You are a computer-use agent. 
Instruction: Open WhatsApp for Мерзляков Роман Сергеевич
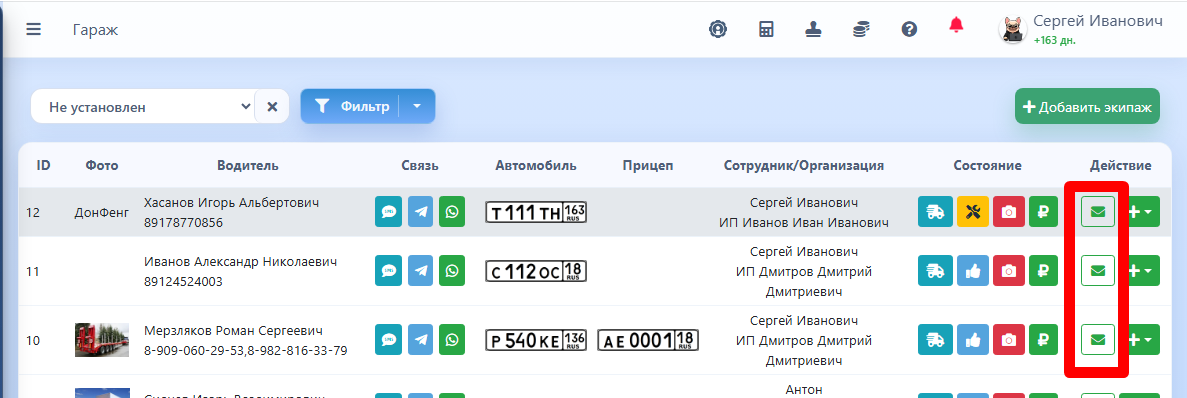point(452,340)
